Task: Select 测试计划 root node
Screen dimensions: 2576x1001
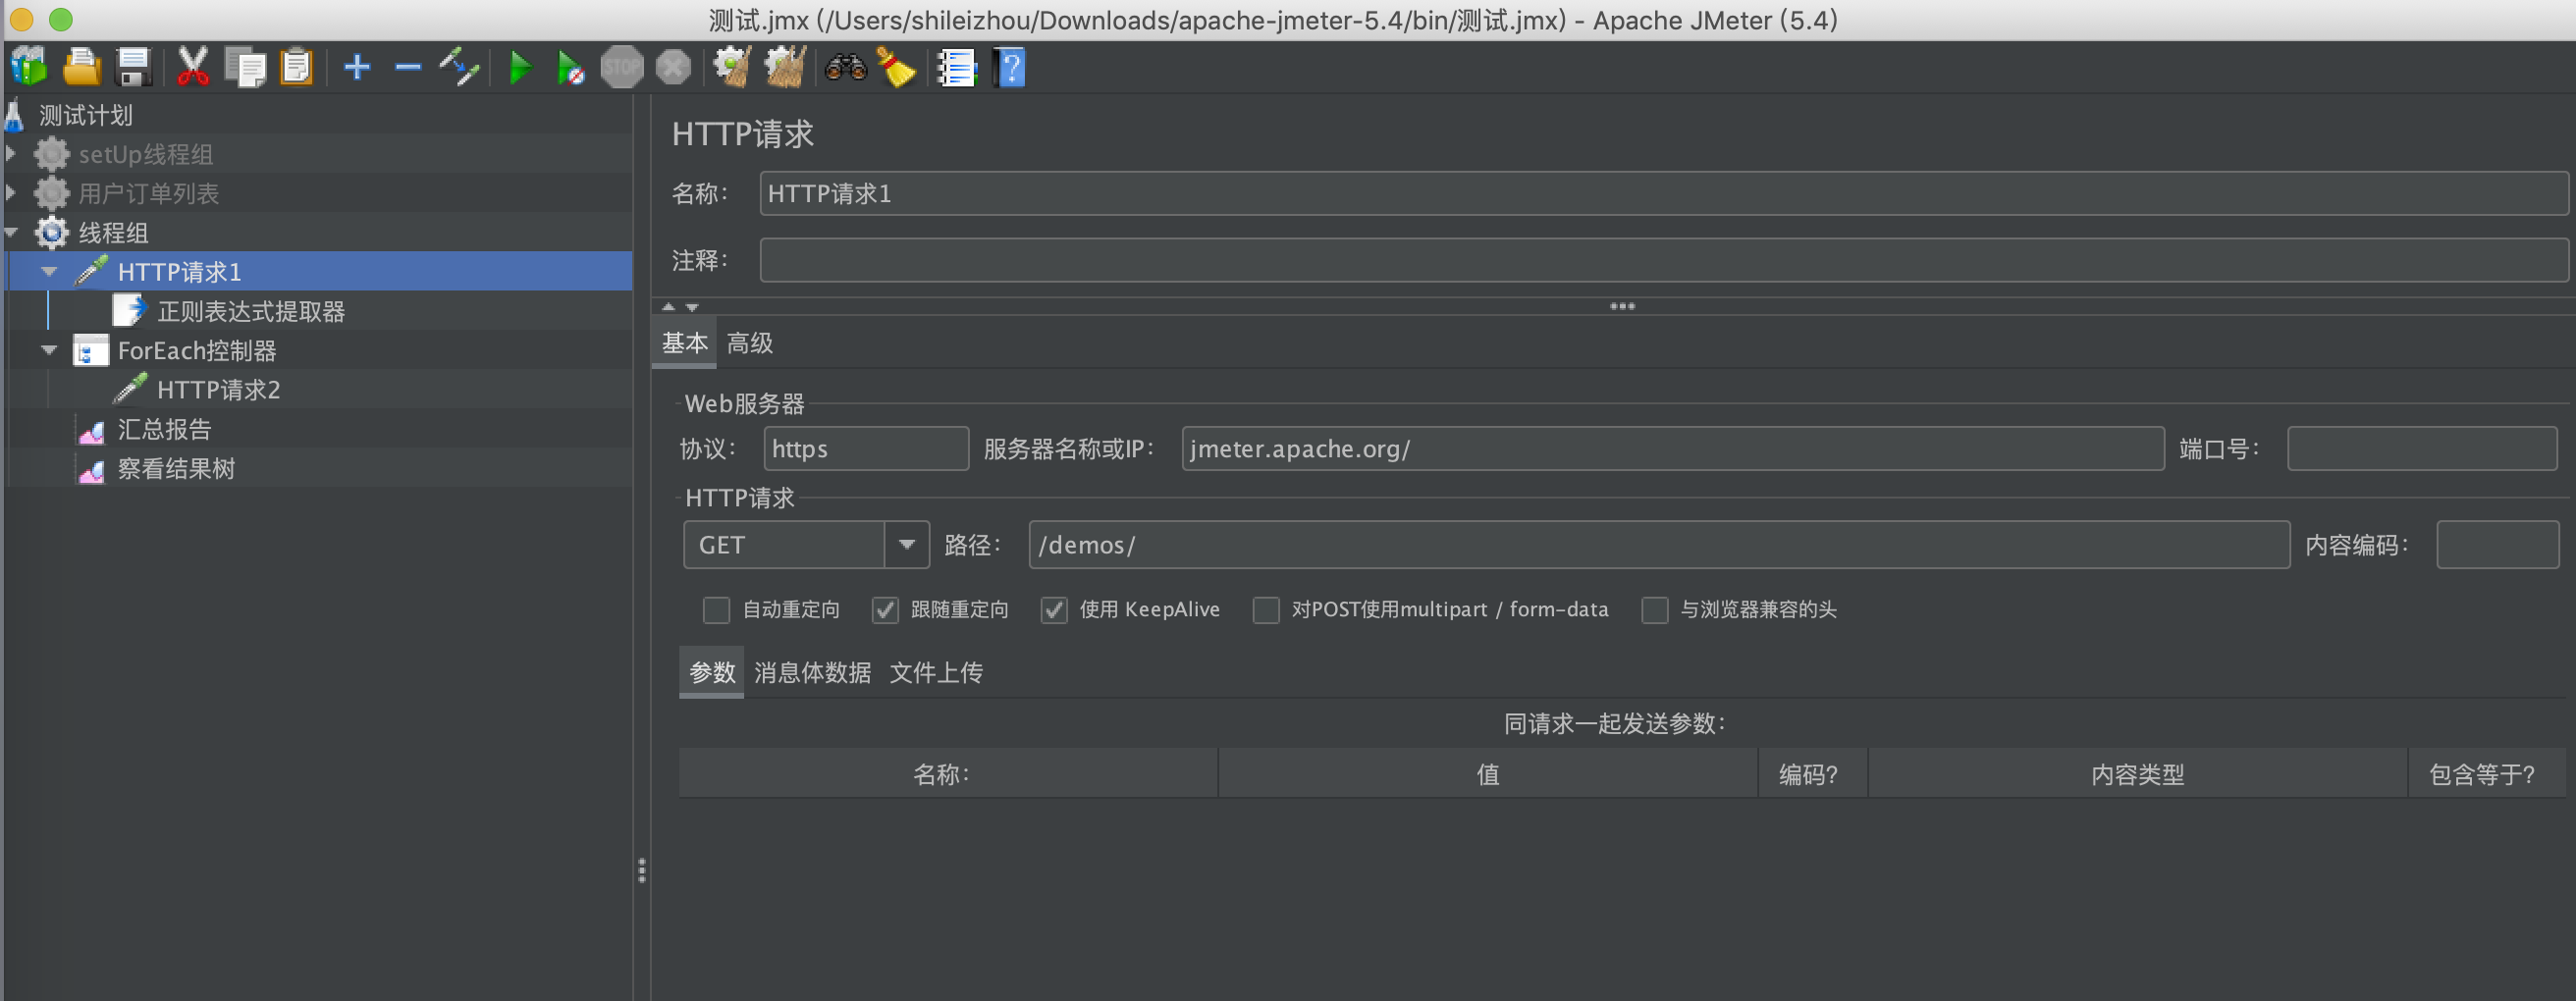Action: coord(86,115)
